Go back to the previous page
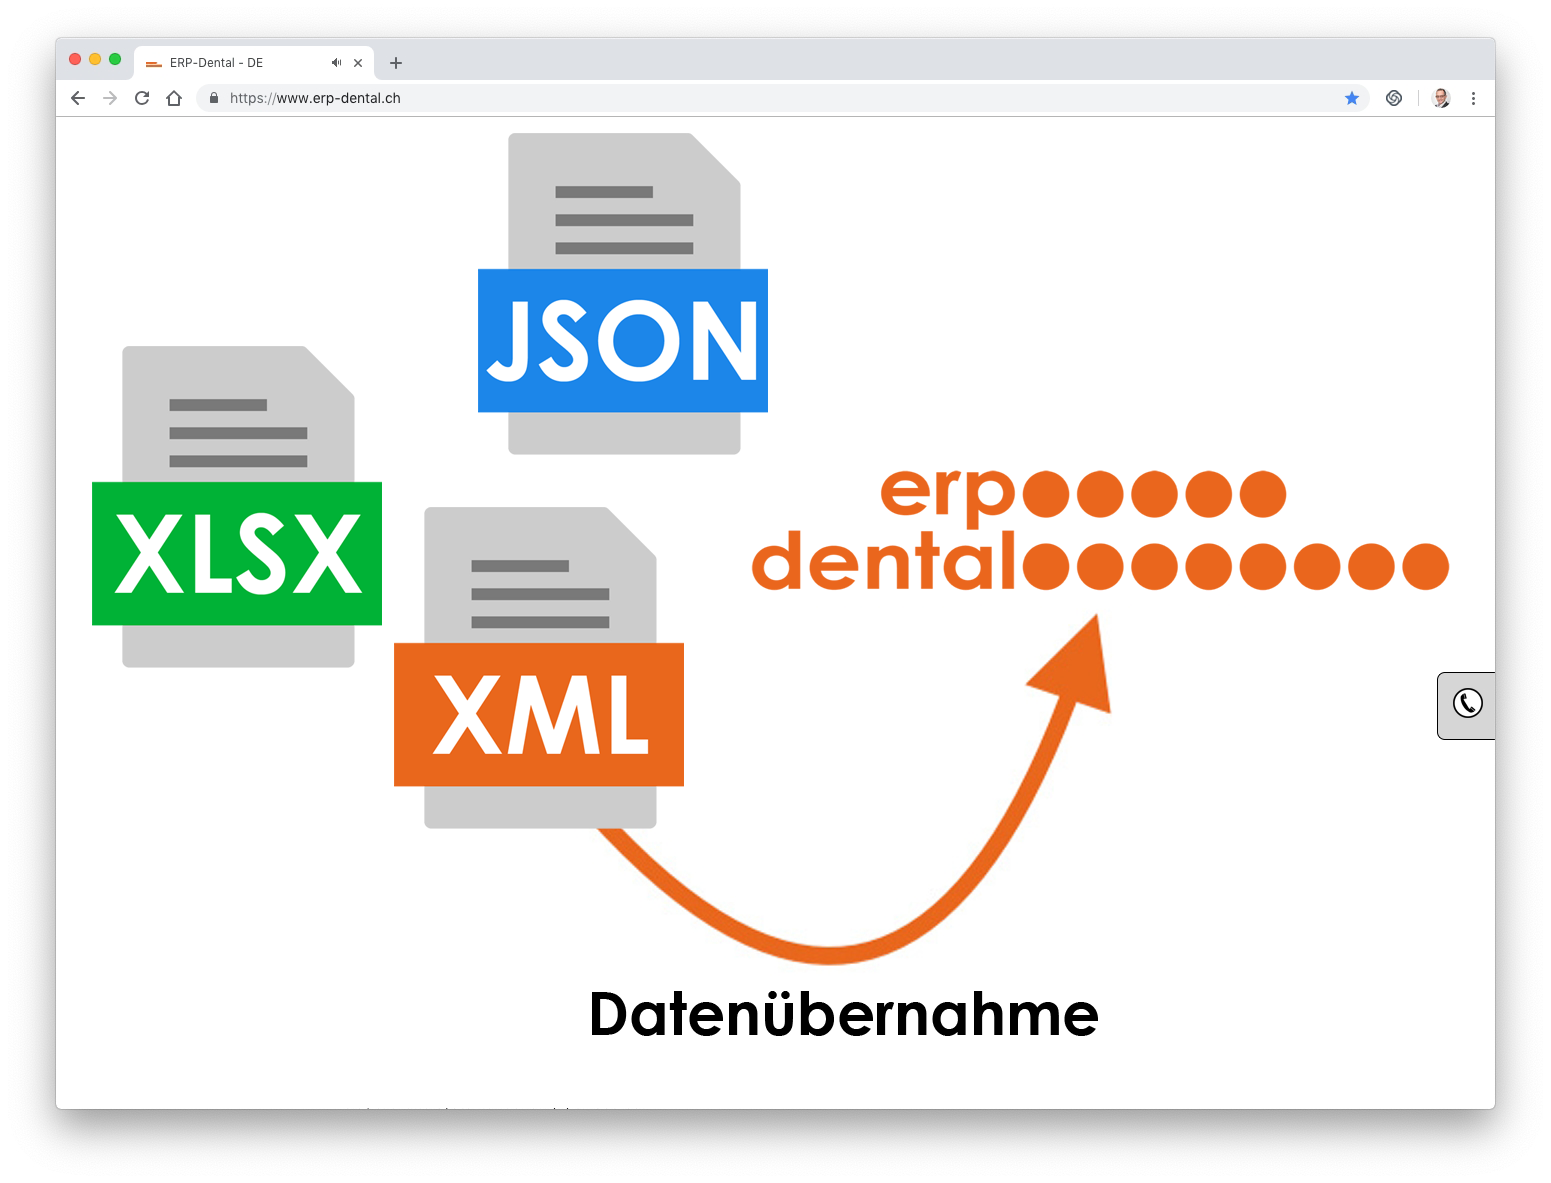 (x=78, y=98)
